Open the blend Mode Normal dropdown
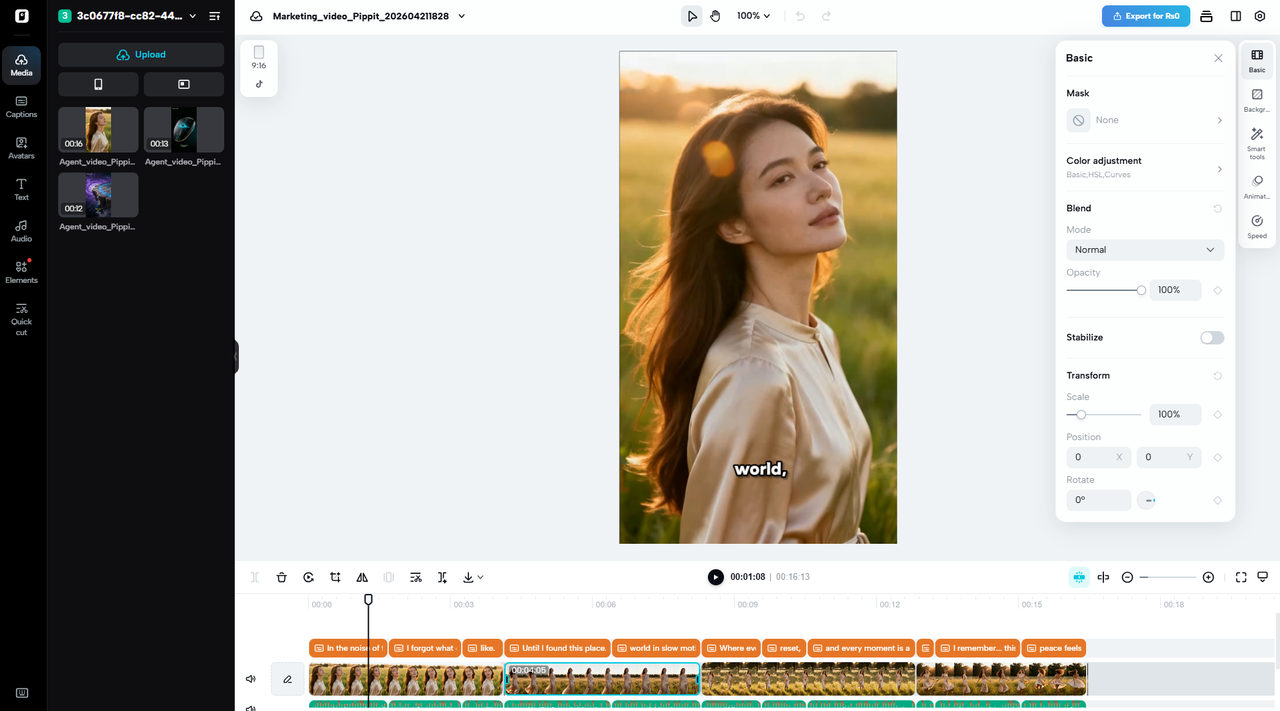This screenshot has width=1280, height=711. pyautogui.click(x=1145, y=250)
